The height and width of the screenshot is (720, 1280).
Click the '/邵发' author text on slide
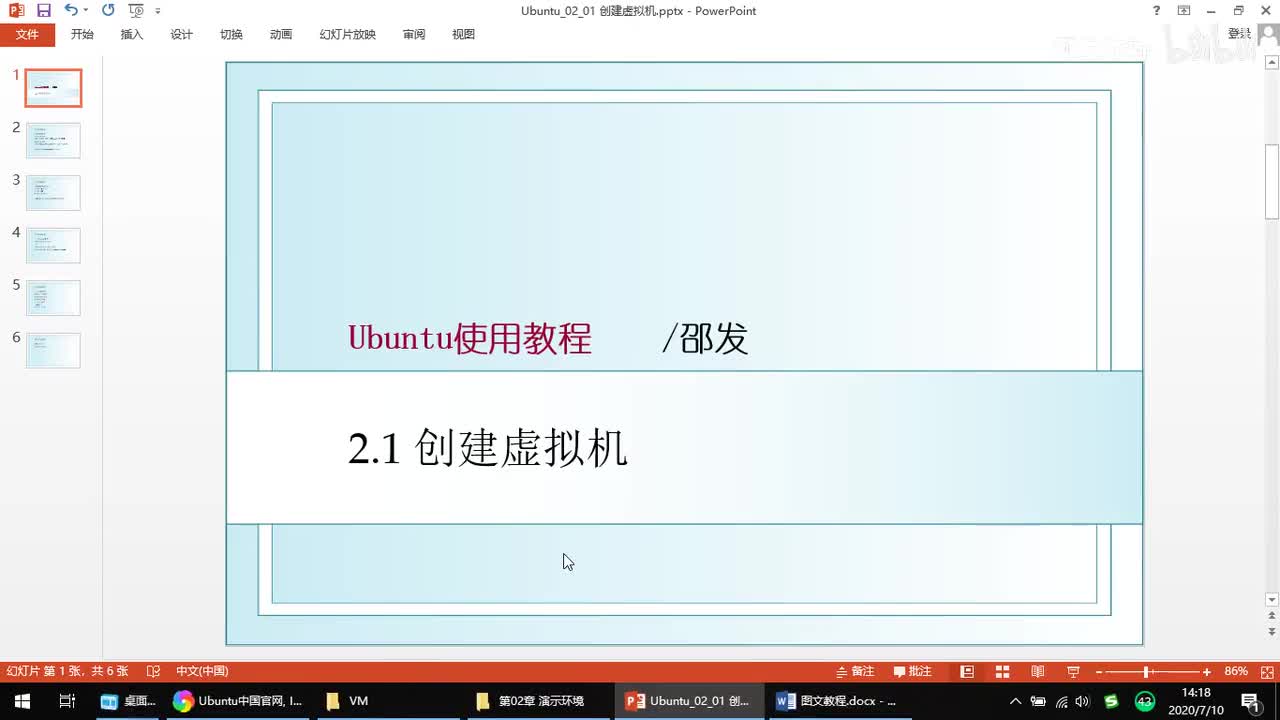coord(705,339)
